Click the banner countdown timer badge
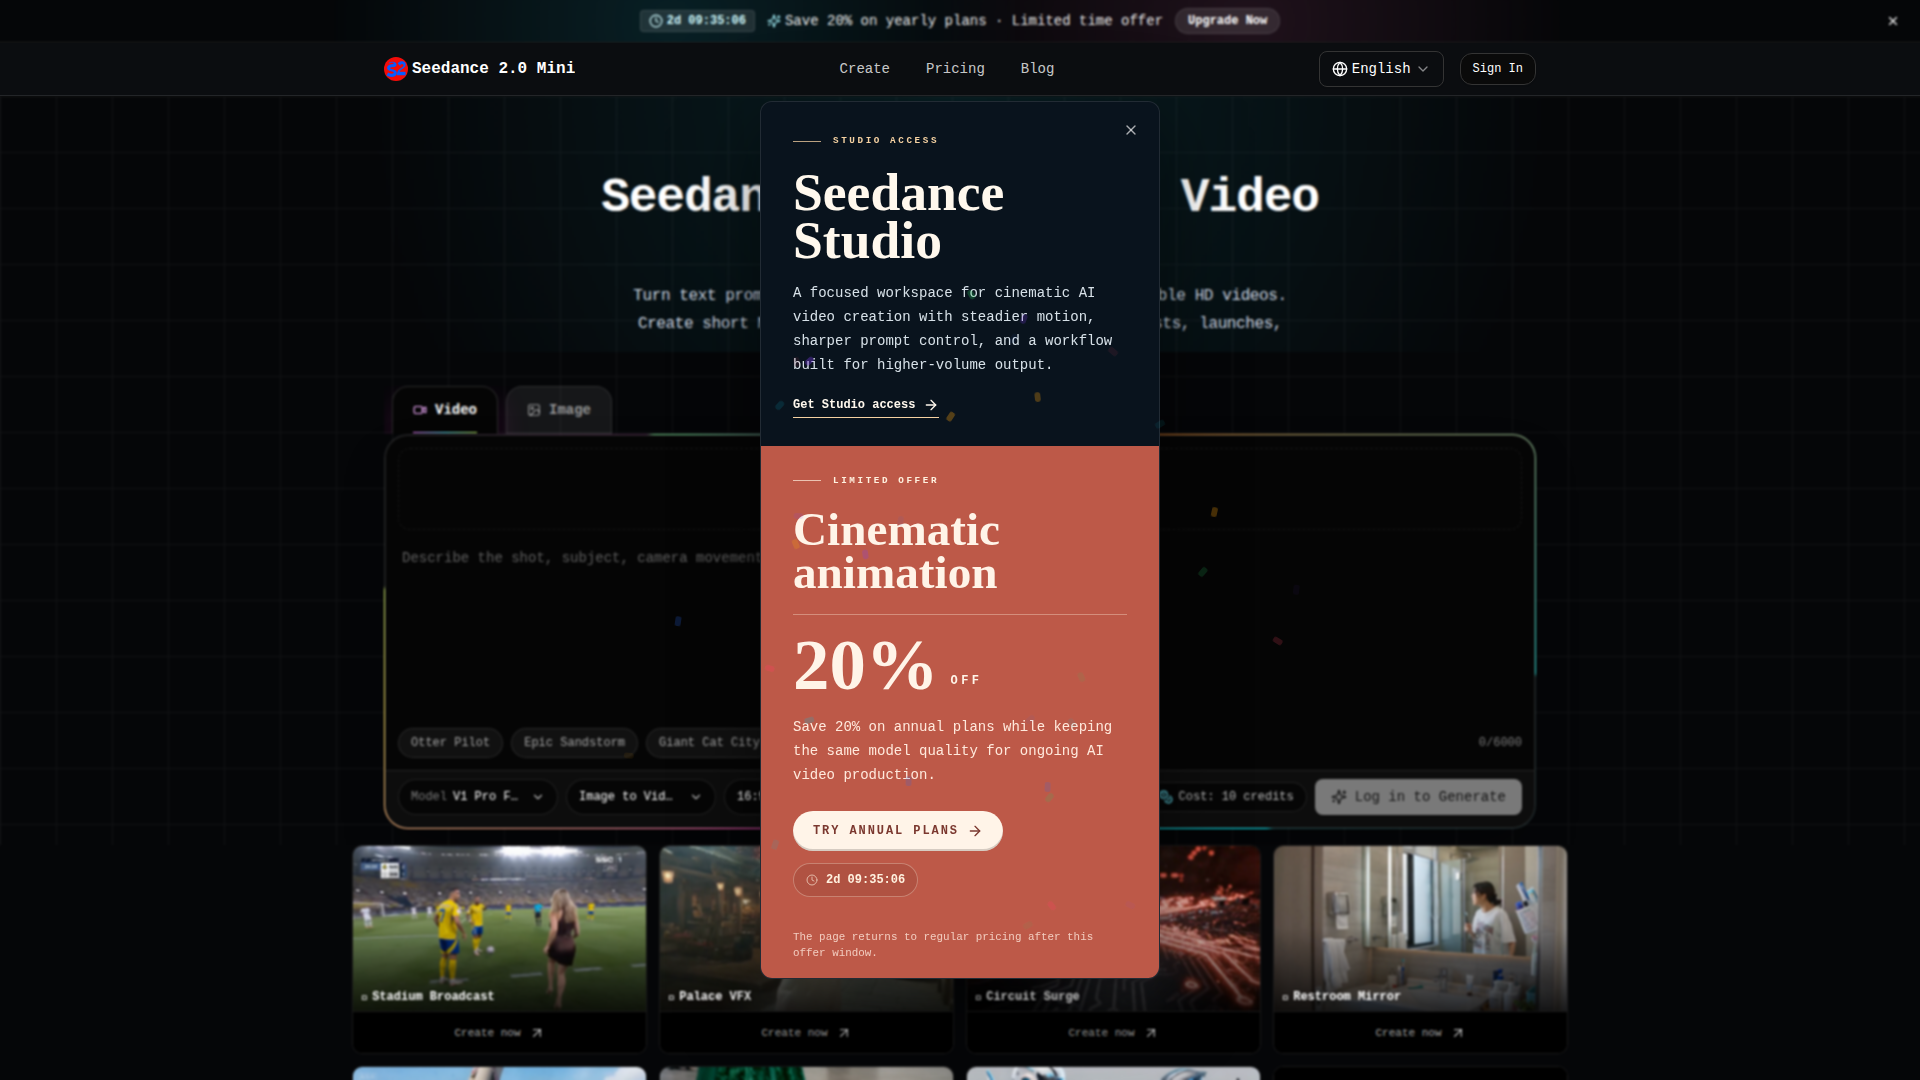 coord(697,21)
